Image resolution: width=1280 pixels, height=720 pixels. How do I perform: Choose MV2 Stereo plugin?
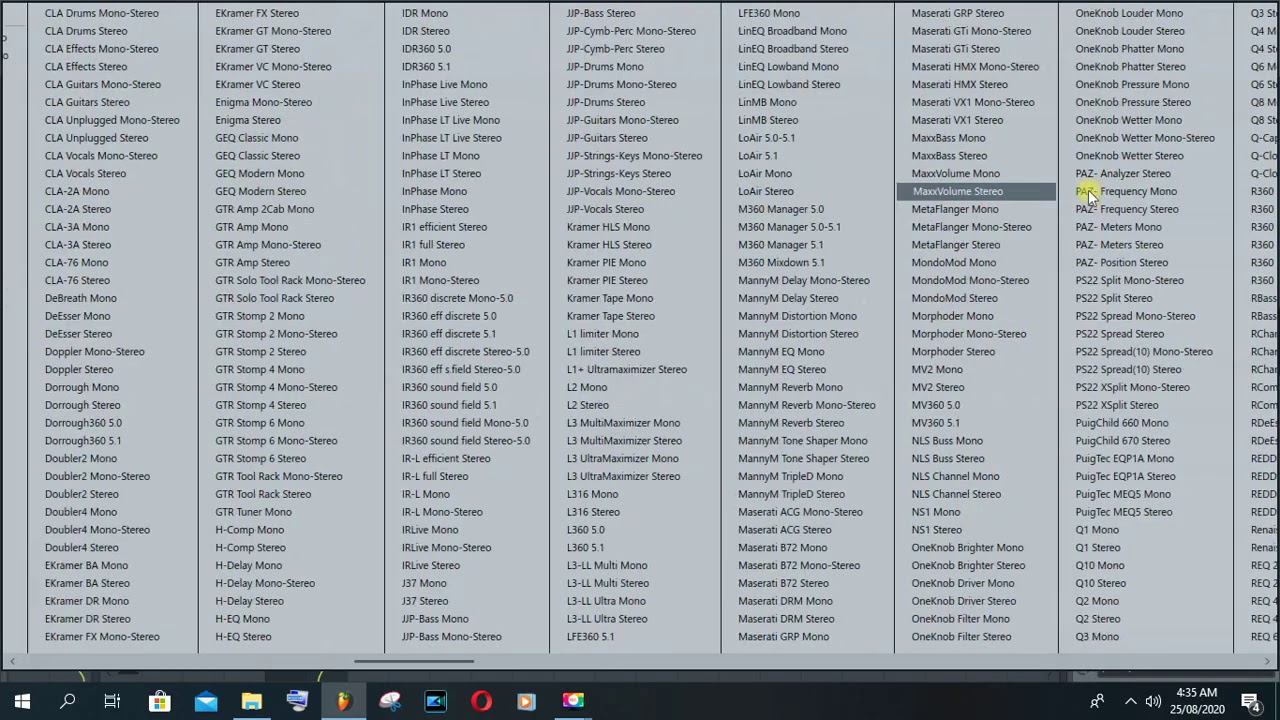[x=938, y=387]
